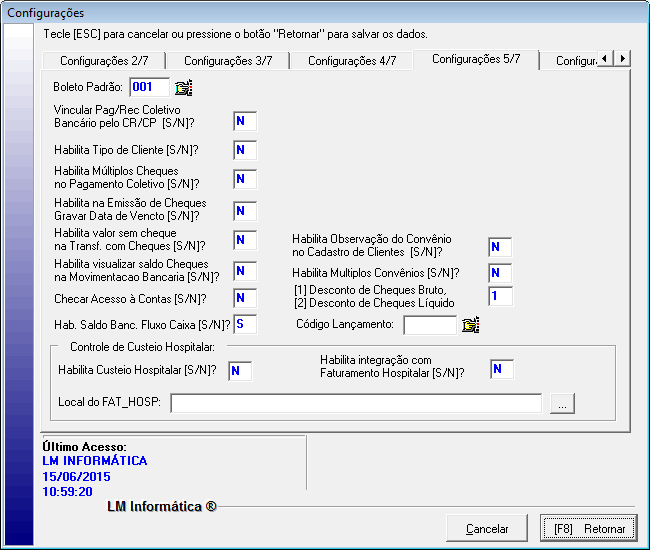Switch to the Configurações 2/7 tab
This screenshot has width=650, height=550.
104,61
